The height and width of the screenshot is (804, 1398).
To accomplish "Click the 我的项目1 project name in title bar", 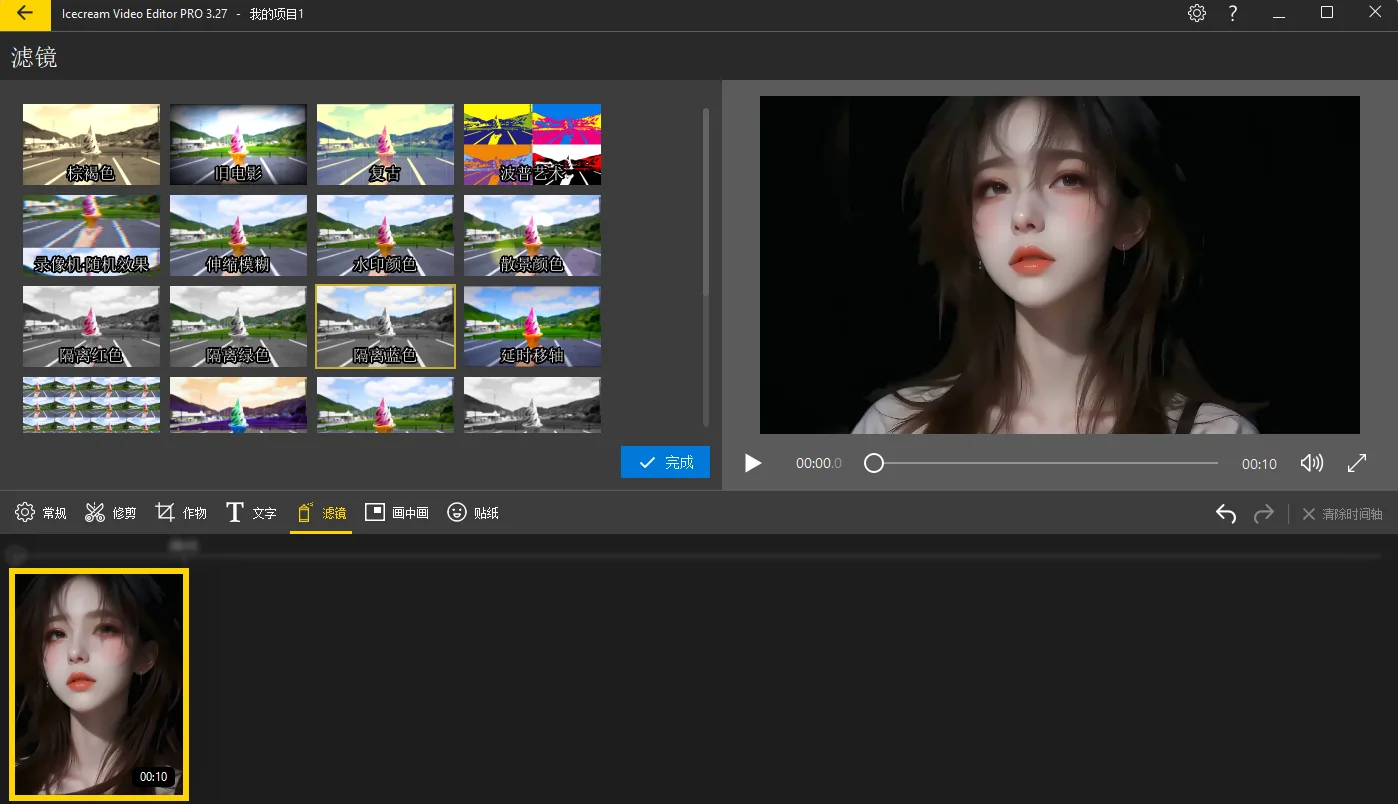I will (276, 14).
